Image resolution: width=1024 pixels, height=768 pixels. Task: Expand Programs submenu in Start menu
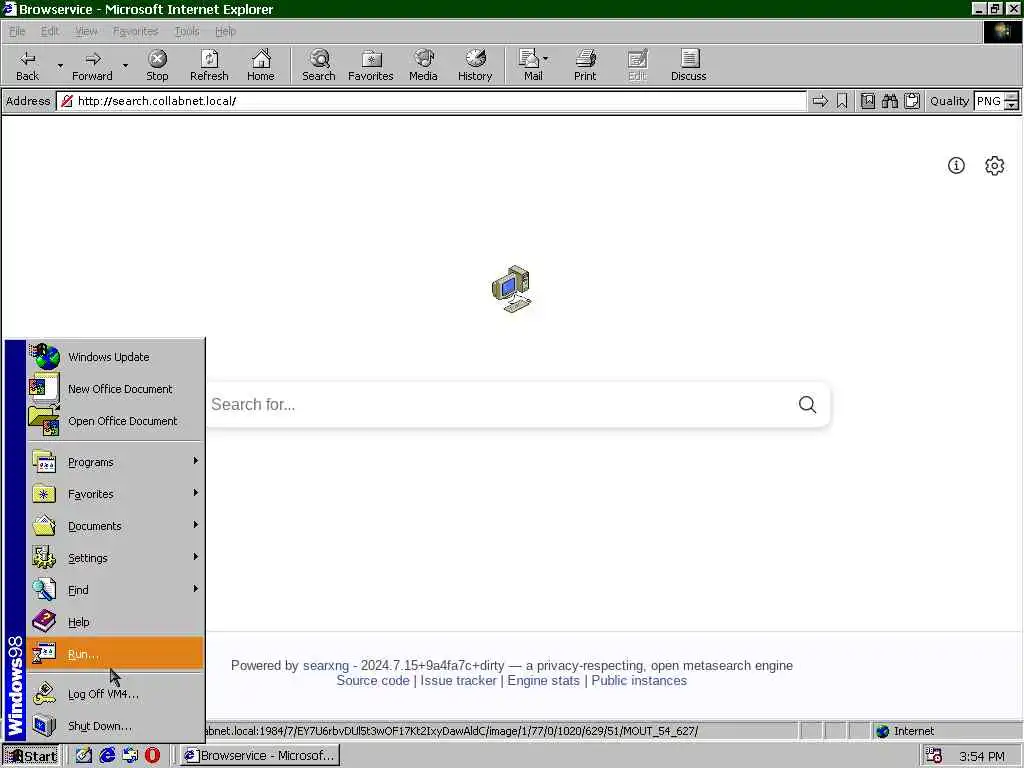[x=115, y=462]
